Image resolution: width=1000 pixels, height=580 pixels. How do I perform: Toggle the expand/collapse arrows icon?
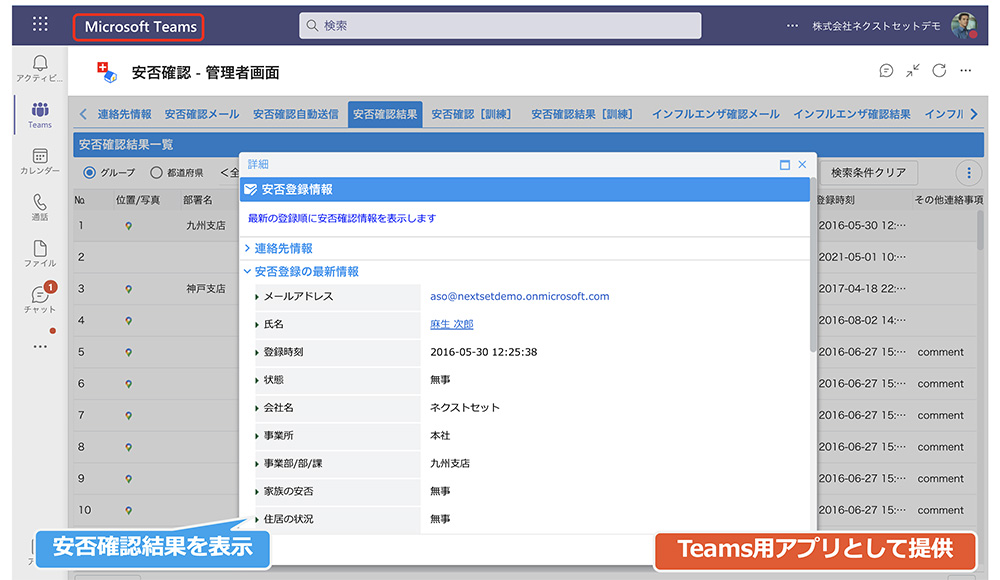pyautogui.click(x=913, y=71)
